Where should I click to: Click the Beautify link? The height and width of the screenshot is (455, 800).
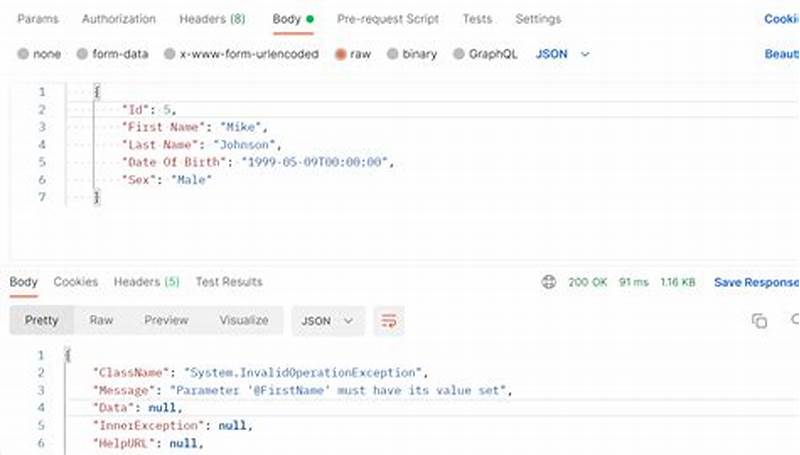pyautogui.click(x=782, y=54)
